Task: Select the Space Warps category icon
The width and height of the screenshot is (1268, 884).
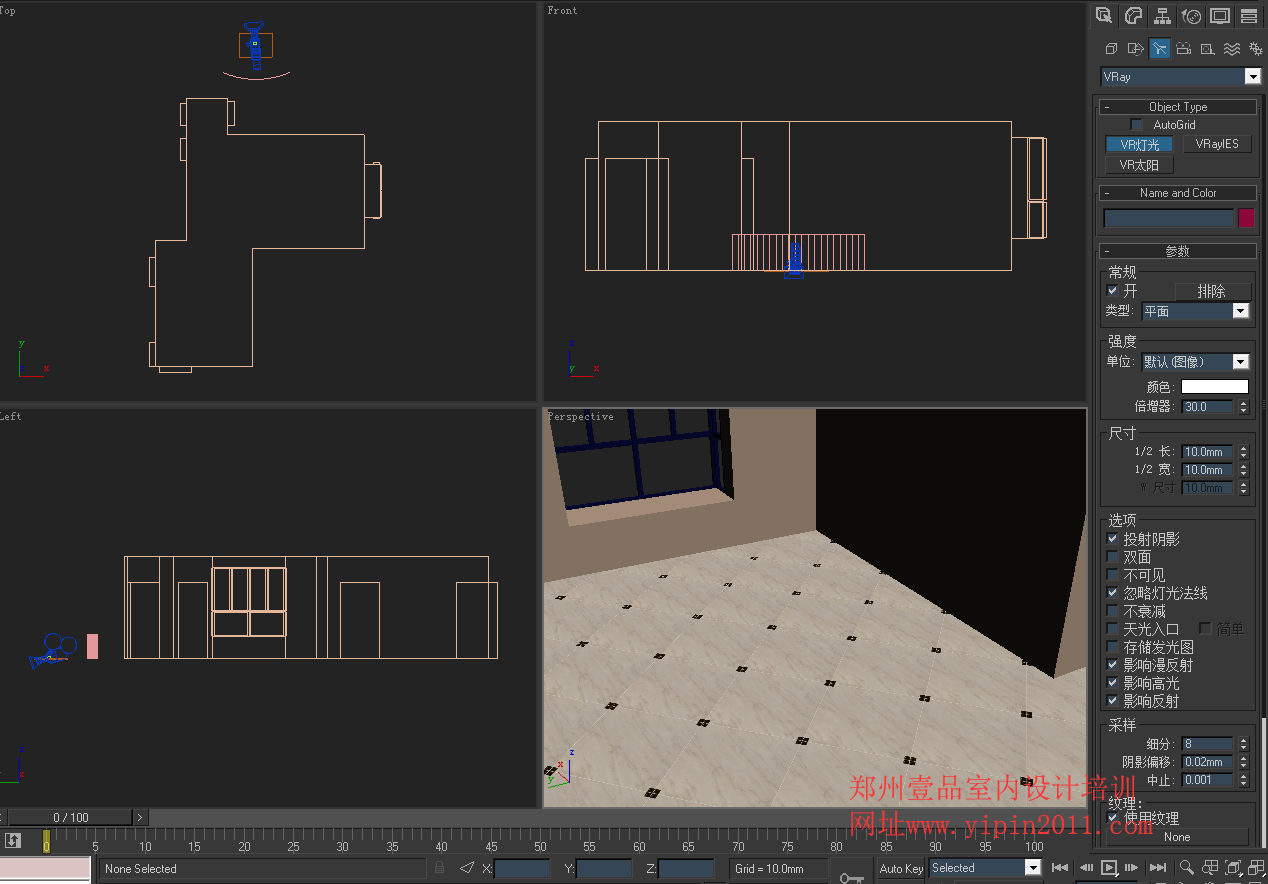Action: click(1232, 48)
